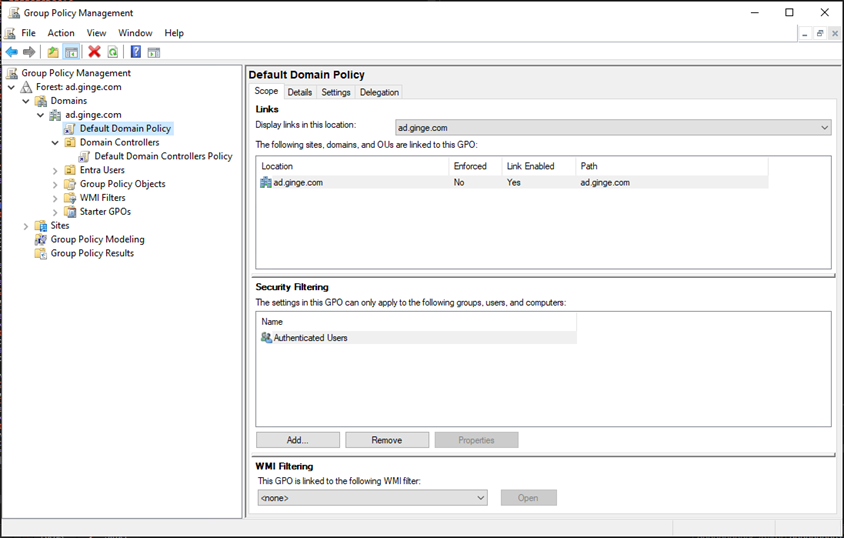Switch to the Delegation tab
The height and width of the screenshot is (538, 844).
pos(379,92)
